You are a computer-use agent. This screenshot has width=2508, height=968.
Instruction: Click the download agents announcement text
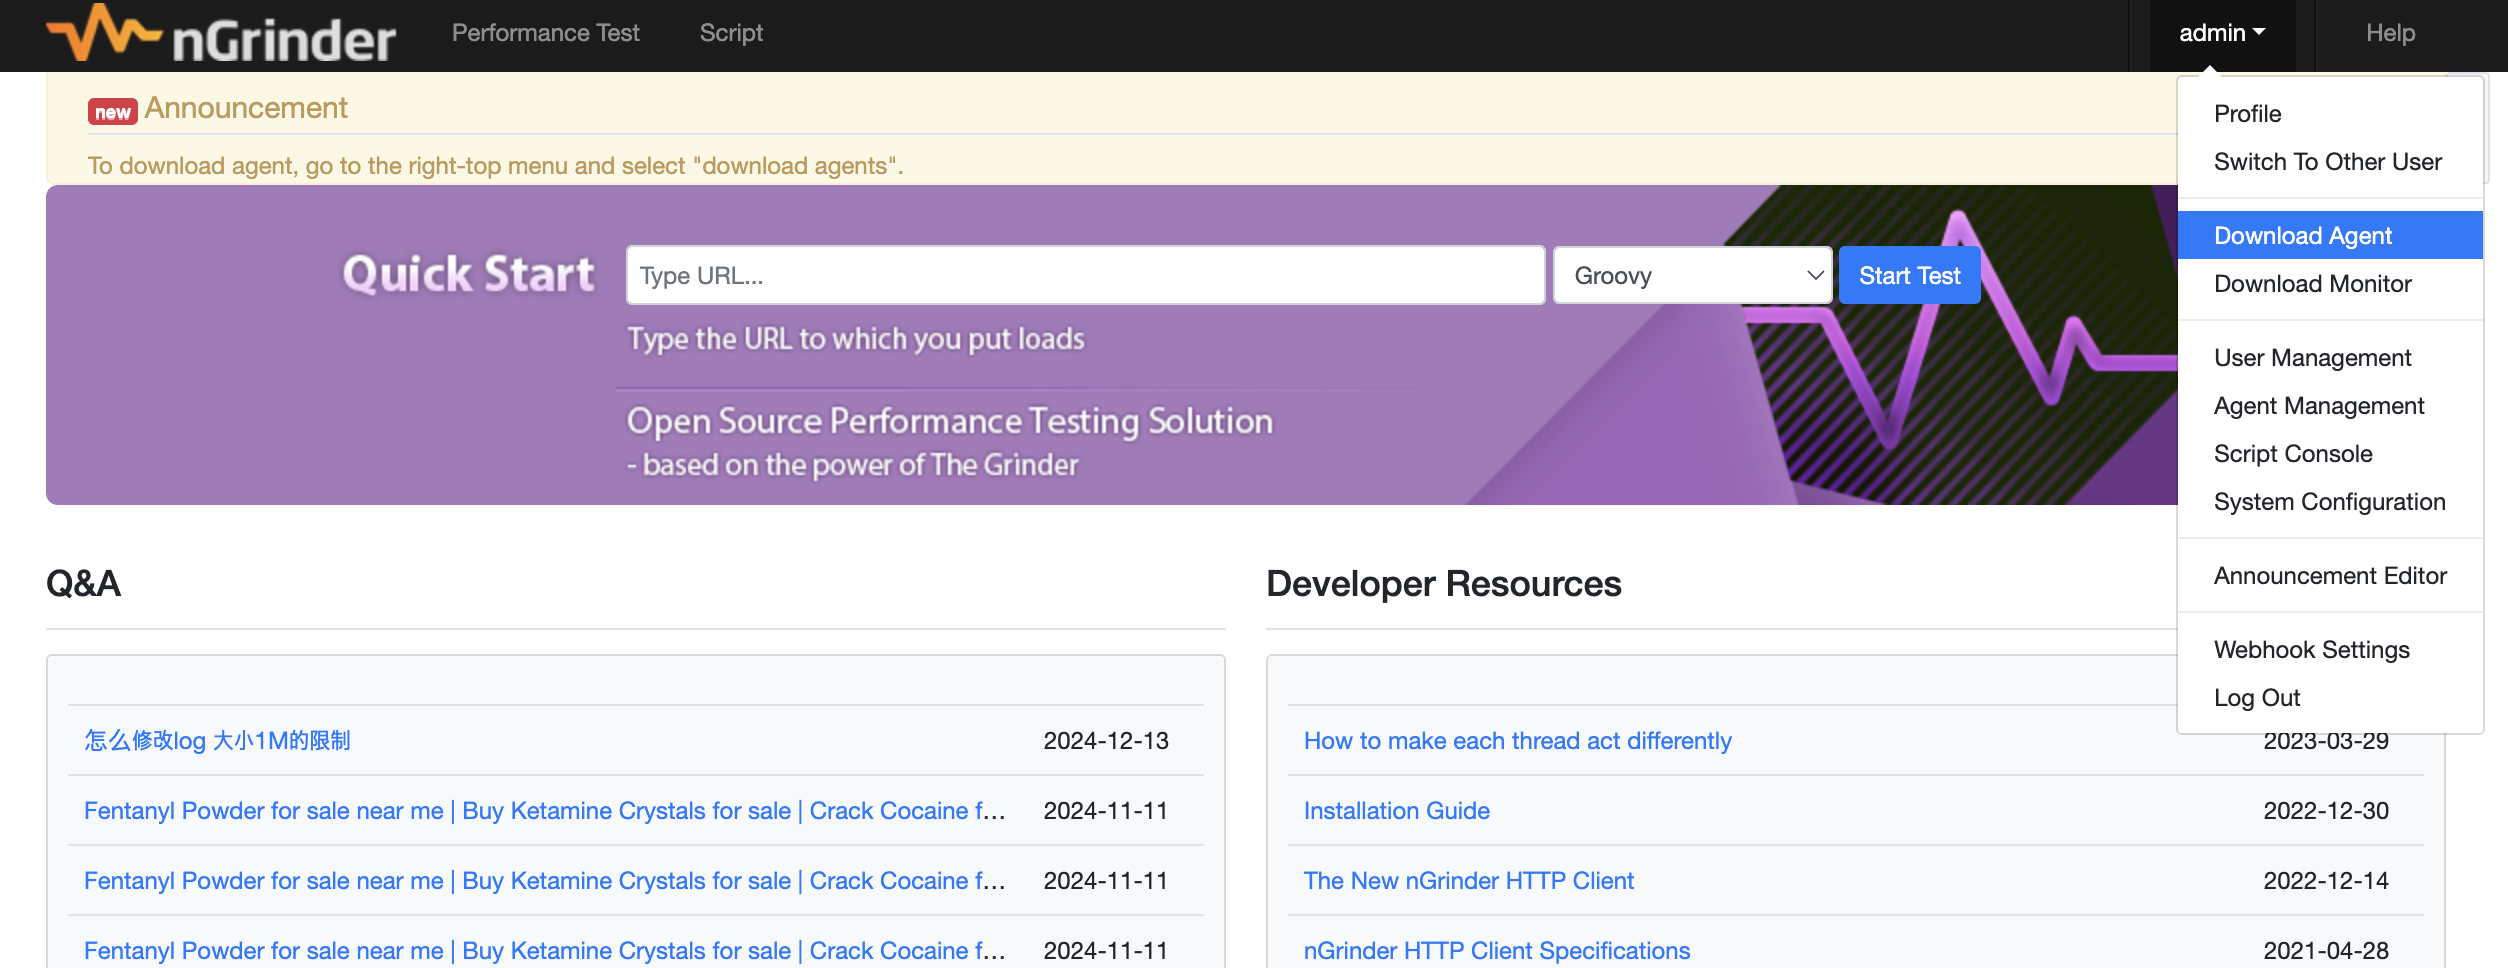(x=495, y=166)
